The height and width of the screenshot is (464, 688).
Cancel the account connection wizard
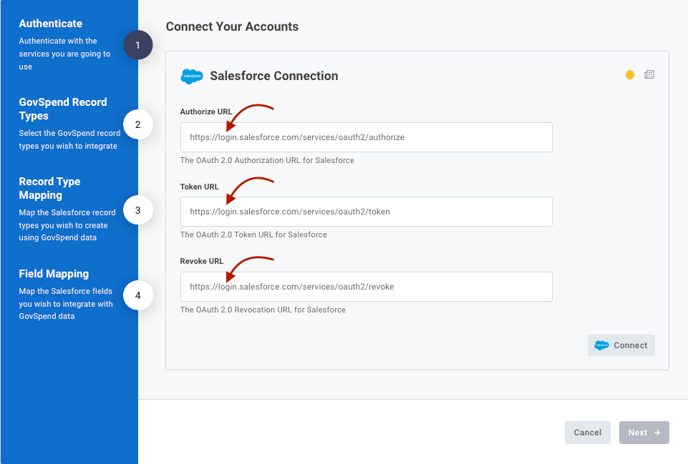588,432
